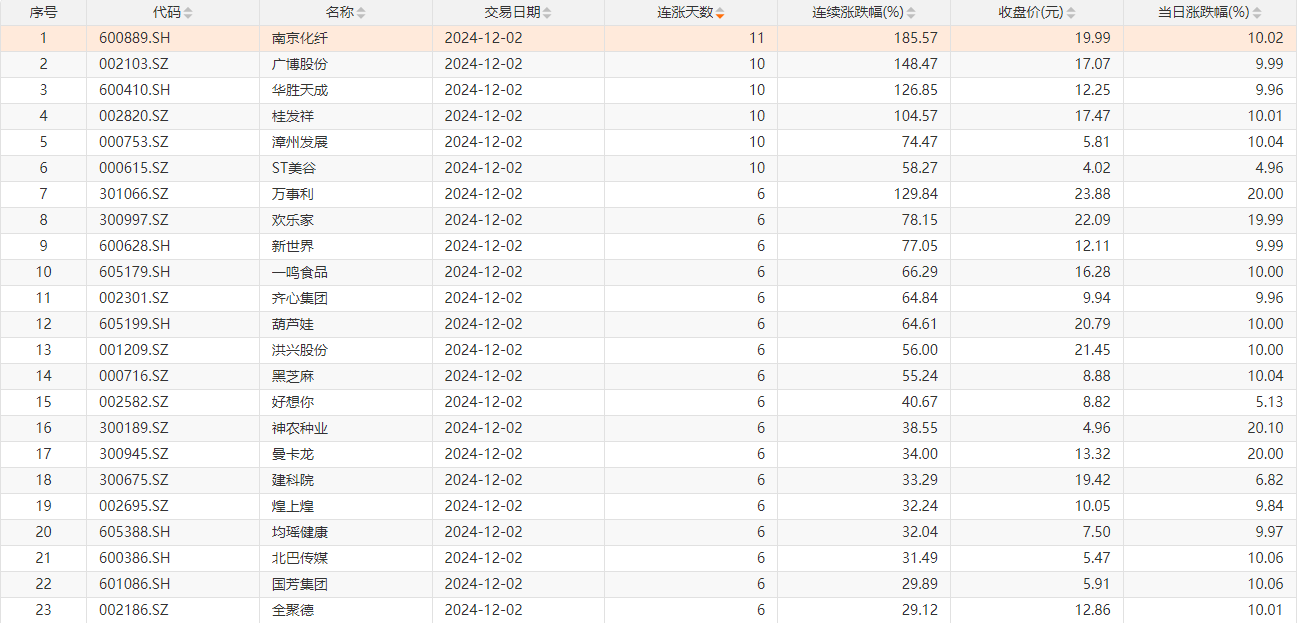1297x623 pixels.
Task: Open stock name 全聚德
Action: coord(293,610)
